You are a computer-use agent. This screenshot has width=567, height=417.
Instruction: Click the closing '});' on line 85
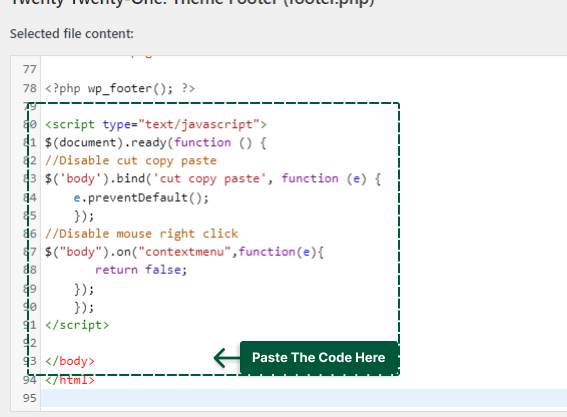(84, 216)
